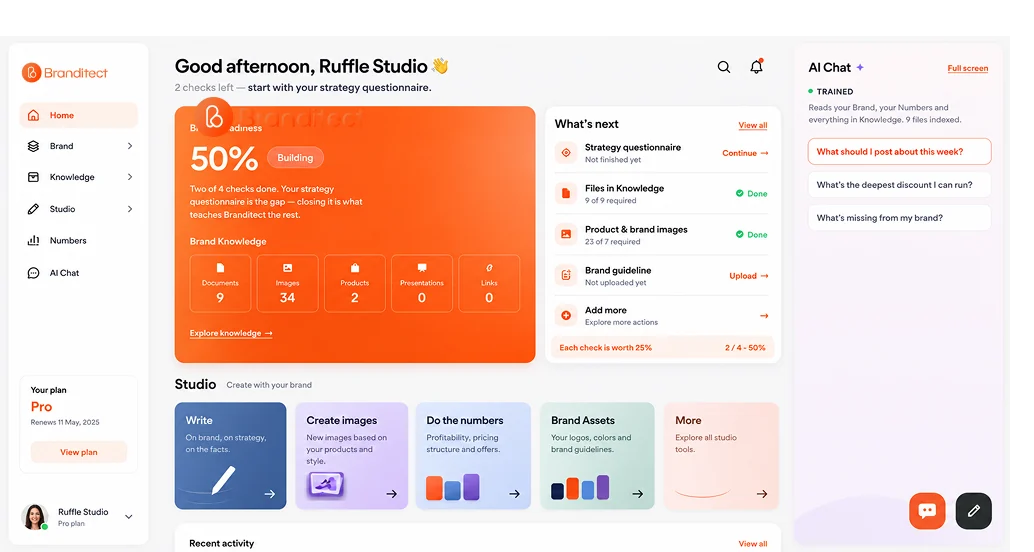Click the Presentations tile showing 0
The height and width of the screenshot is (552, 1034).
coord(422,284)
